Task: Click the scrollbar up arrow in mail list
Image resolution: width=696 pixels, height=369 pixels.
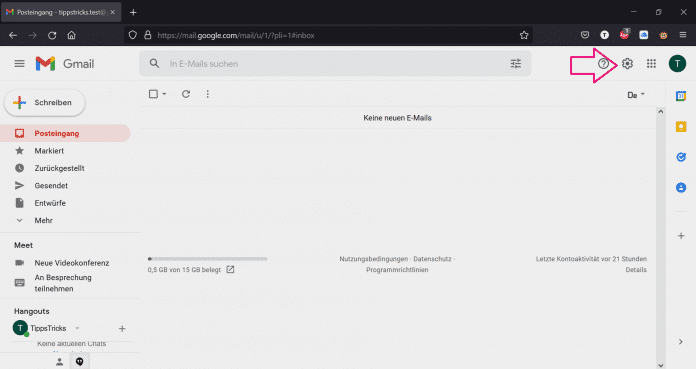Action: (660, 112)
